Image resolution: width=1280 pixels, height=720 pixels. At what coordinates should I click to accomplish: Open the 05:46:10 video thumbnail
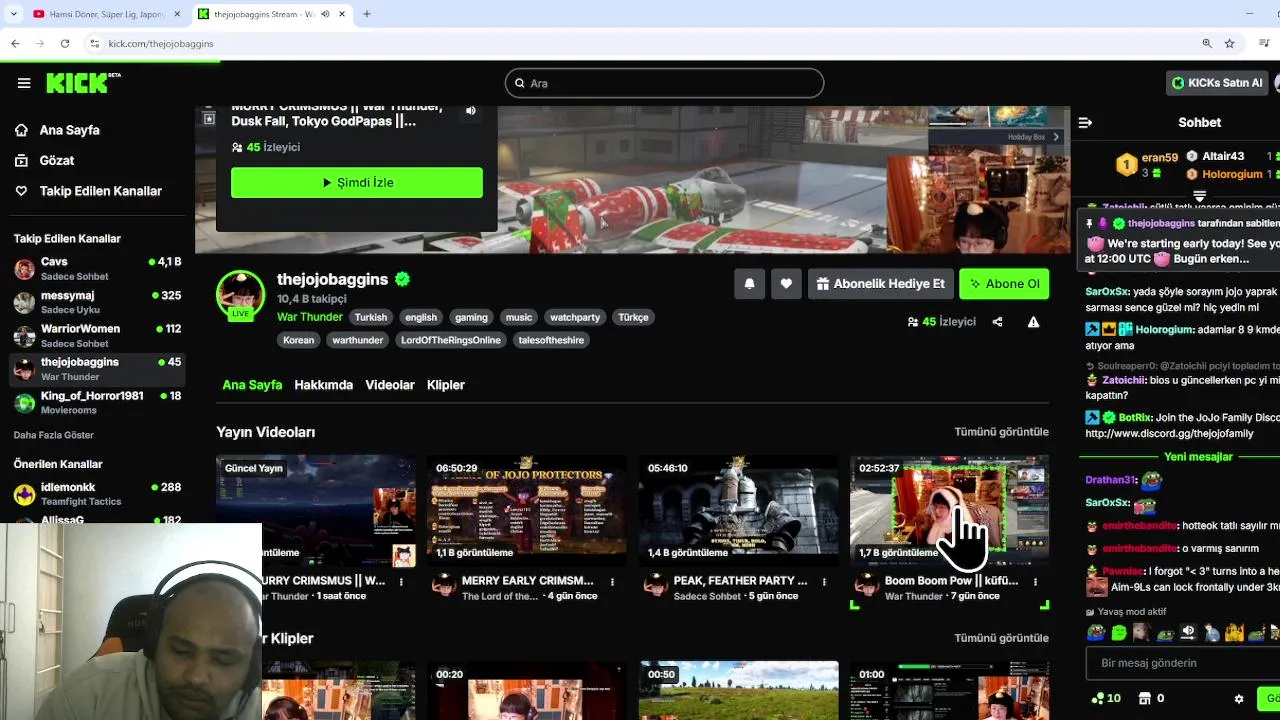point(738,511)
